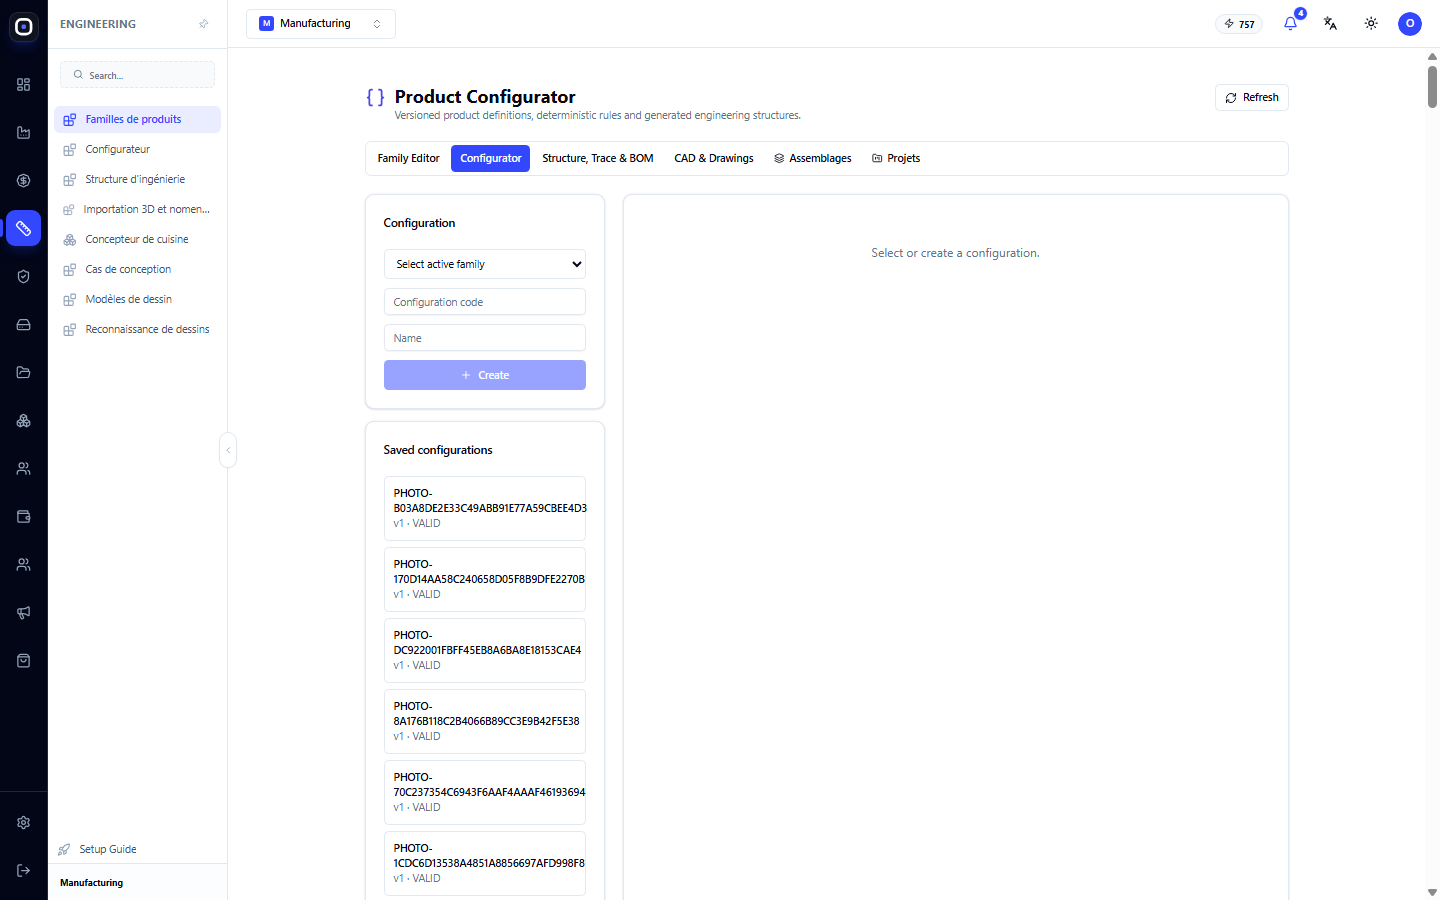Viewport: 1440px width, 900px height.
Task: Open the notifications bell icon
Action: click(1290, 24)
